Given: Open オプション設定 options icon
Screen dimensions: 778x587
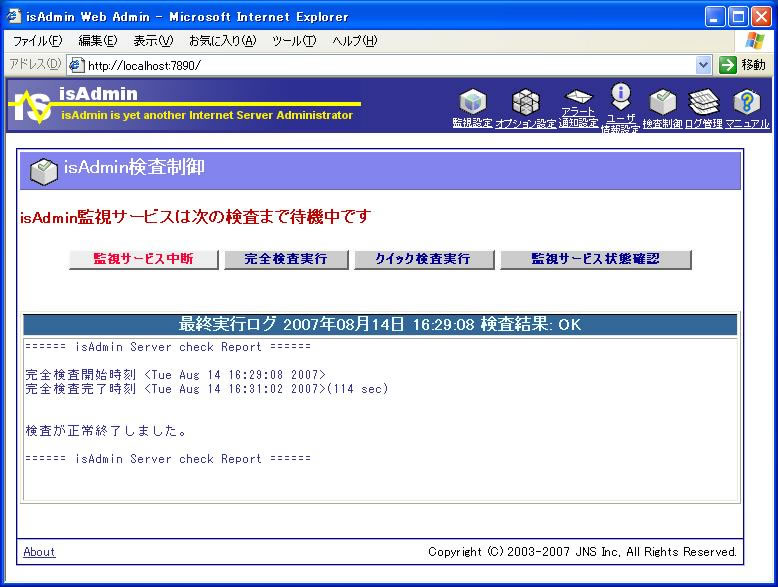Looking at the screenshot, I should tap(525, 102).
